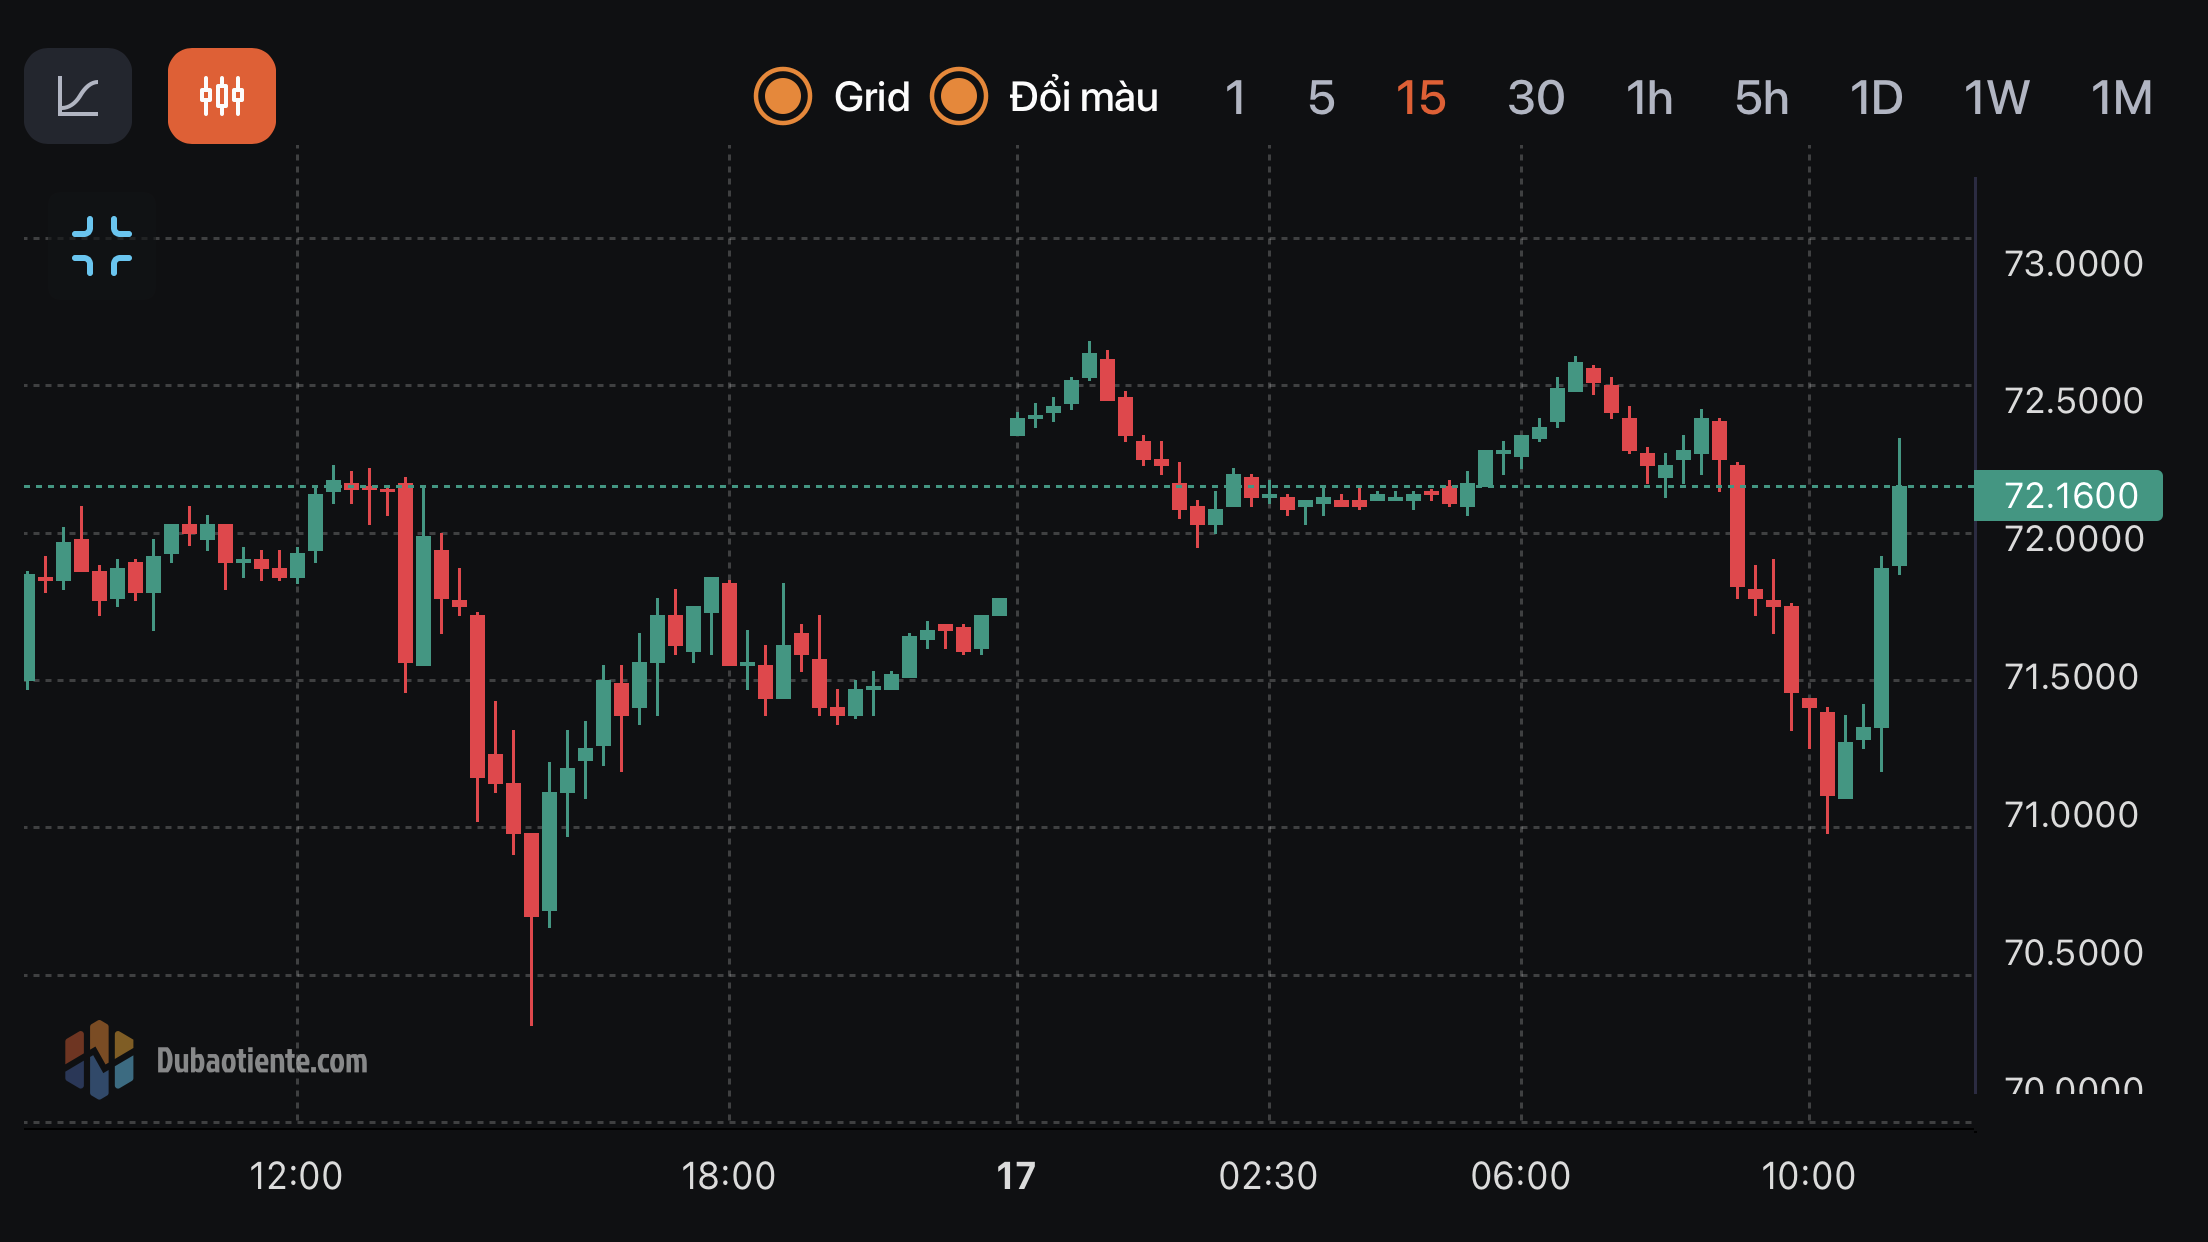Click the current price label 72.1600

[2069, 495]
